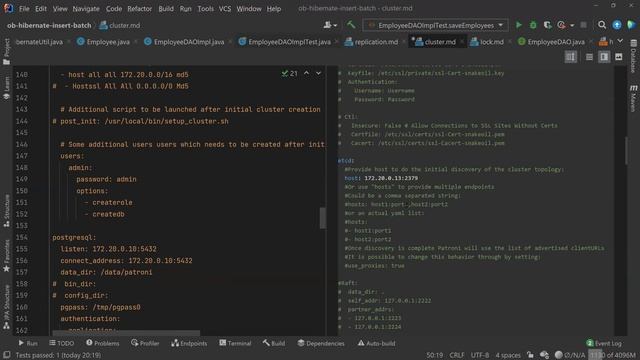Open the Event Log
This screenshot has height=360, width=640.
(604, 343)
